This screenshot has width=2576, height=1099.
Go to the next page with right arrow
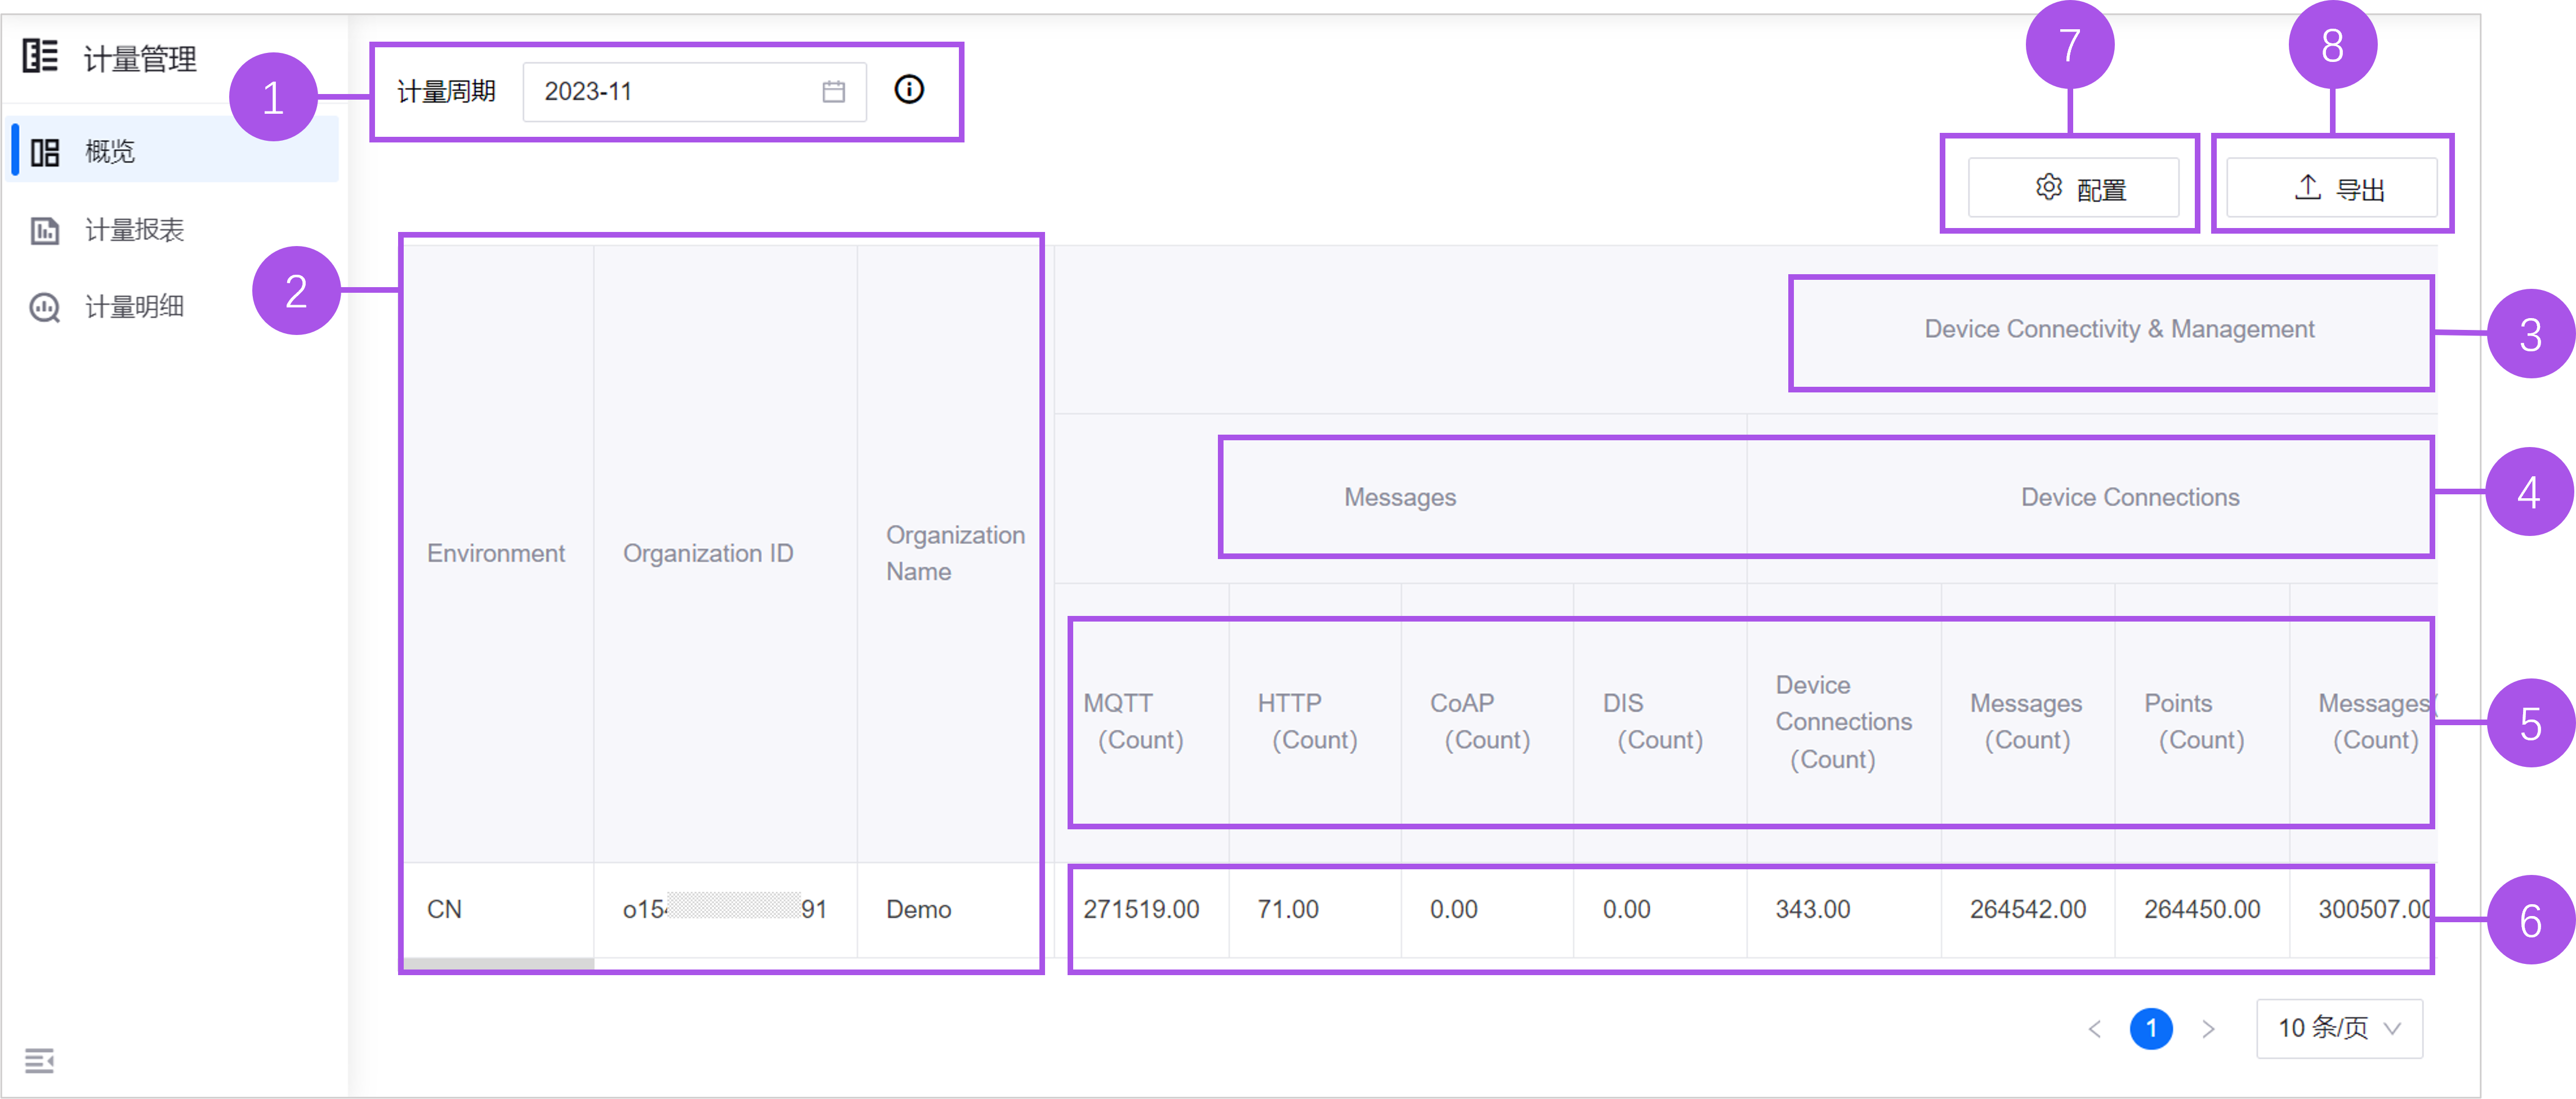(2208, 1029)
